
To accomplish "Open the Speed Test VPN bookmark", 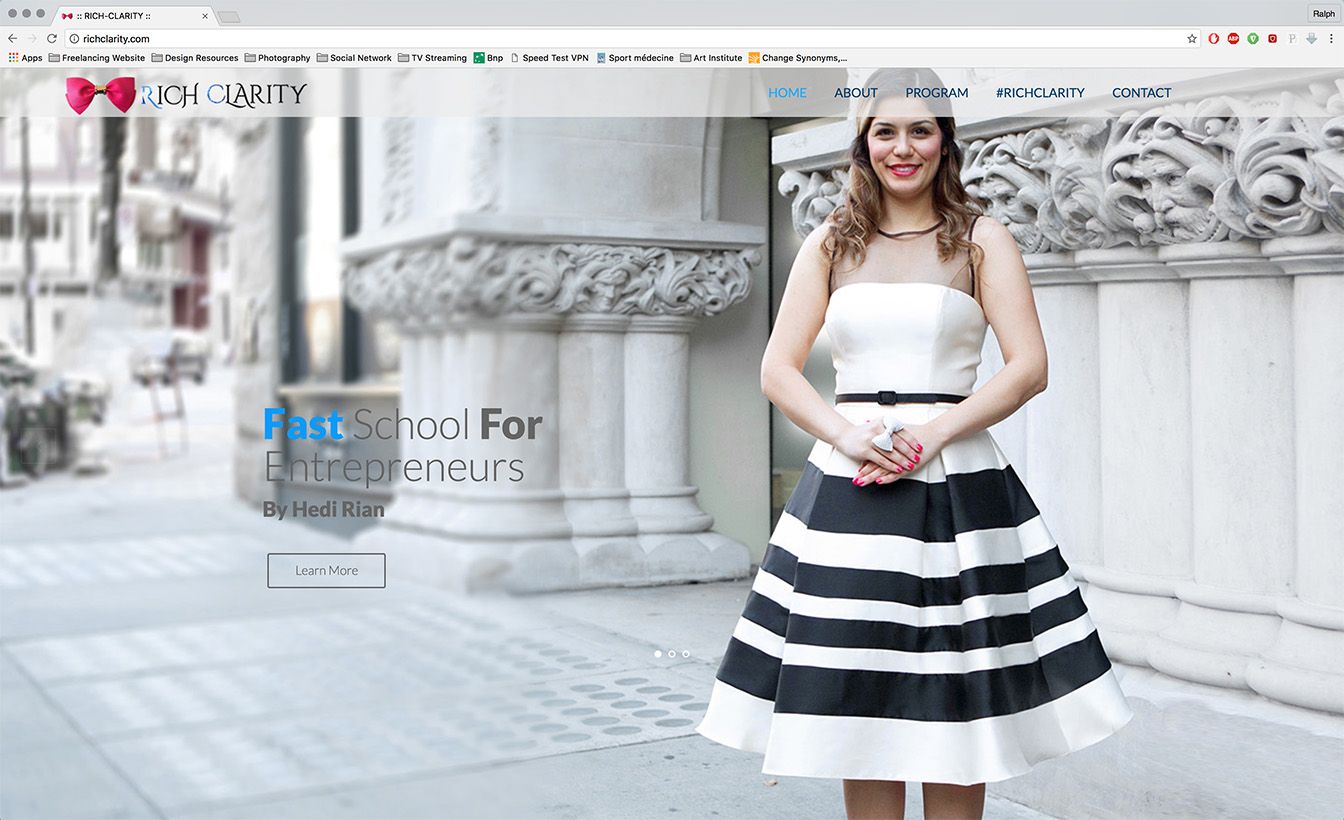I will pyautogui.click(x=549, y=58).
